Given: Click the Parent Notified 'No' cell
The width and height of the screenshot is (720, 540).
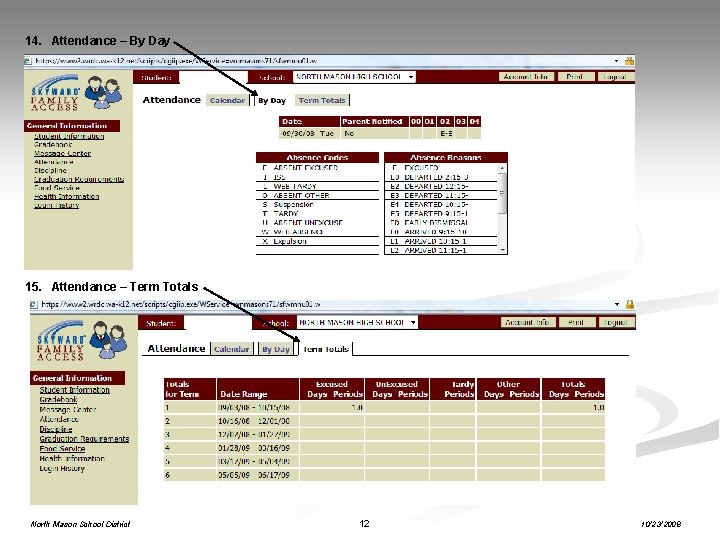Looking at the screenshot, I should [375, 134].
